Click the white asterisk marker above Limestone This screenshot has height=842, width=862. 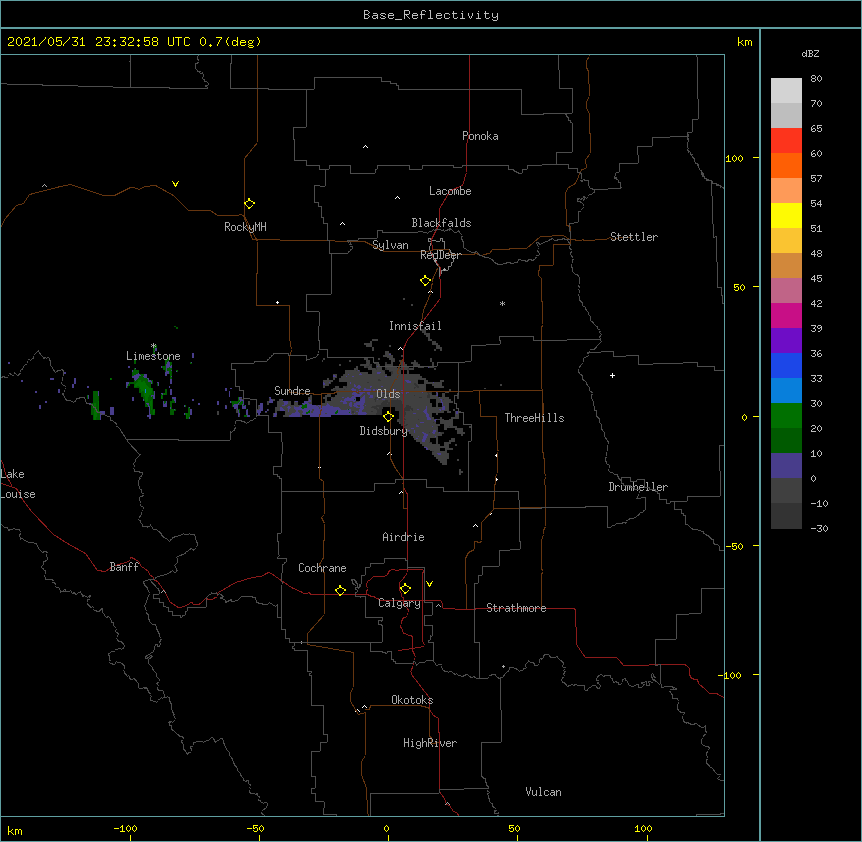coord(153,346)
